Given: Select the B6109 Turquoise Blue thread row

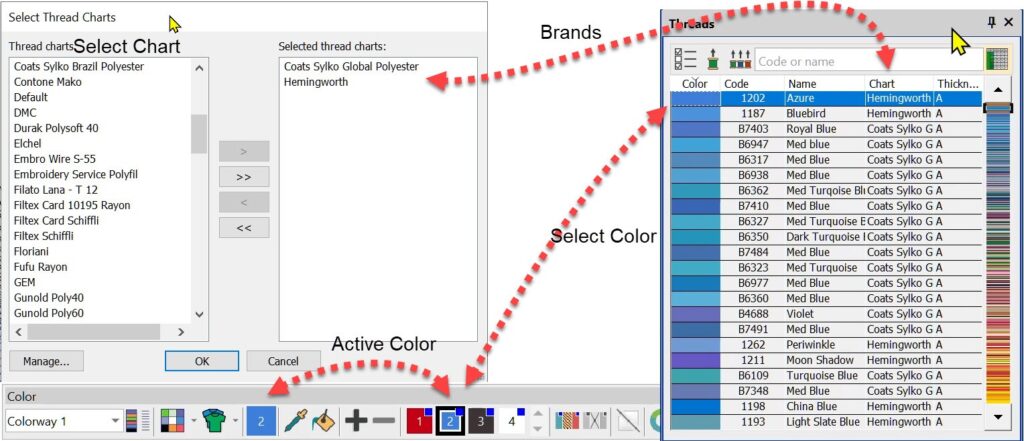Looking at the screenshot, I should [x=826, y=376].
